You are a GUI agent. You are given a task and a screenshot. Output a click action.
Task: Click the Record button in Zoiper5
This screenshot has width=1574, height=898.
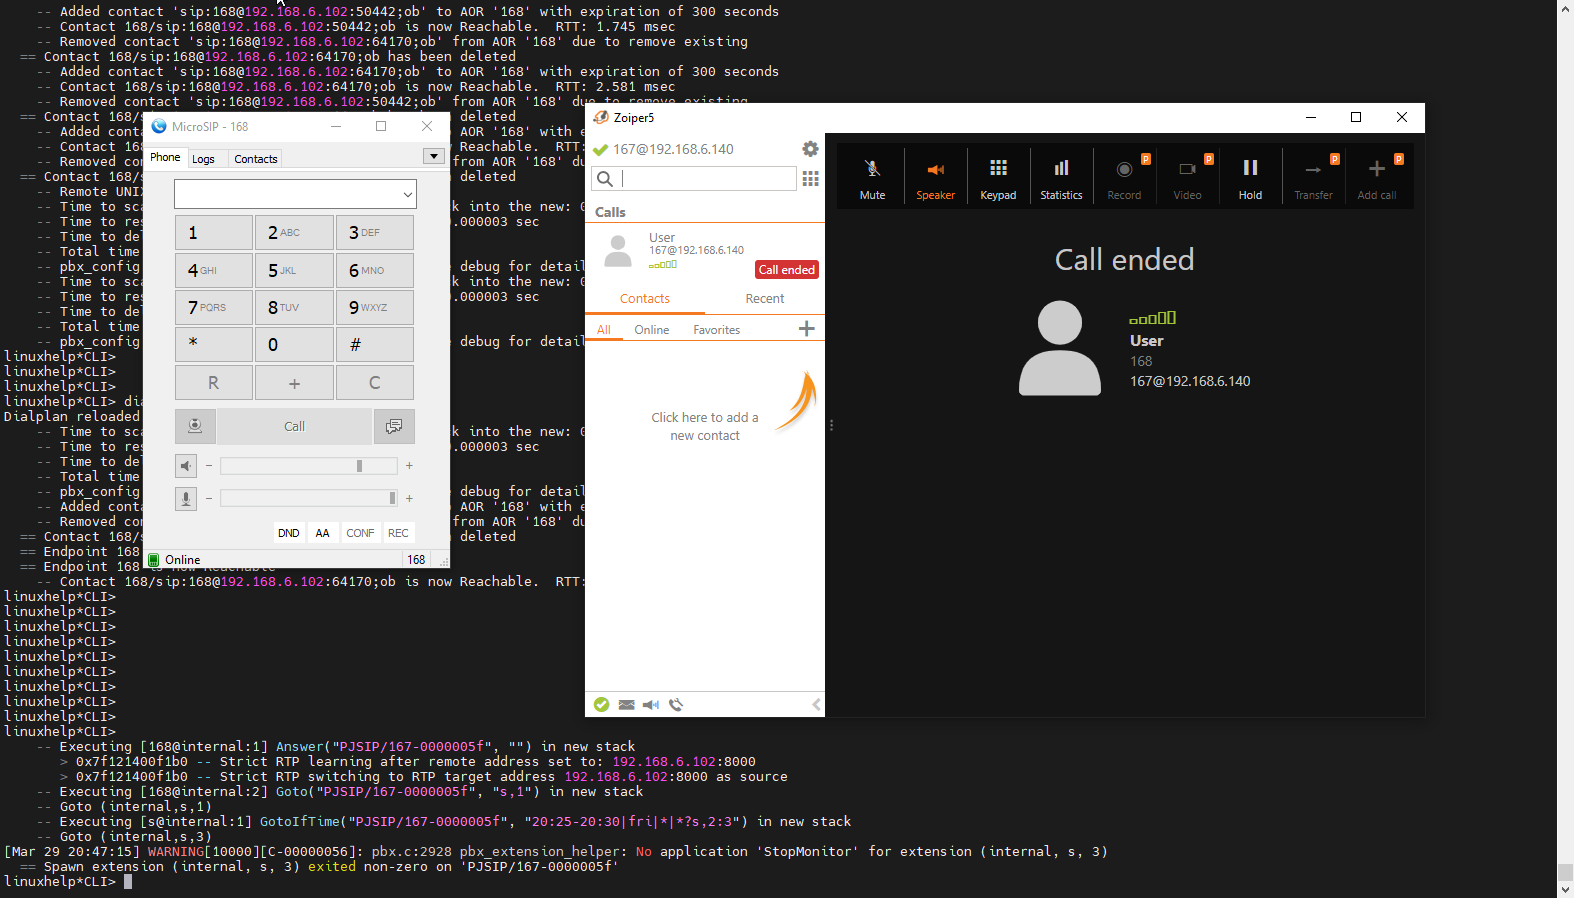1124,178
